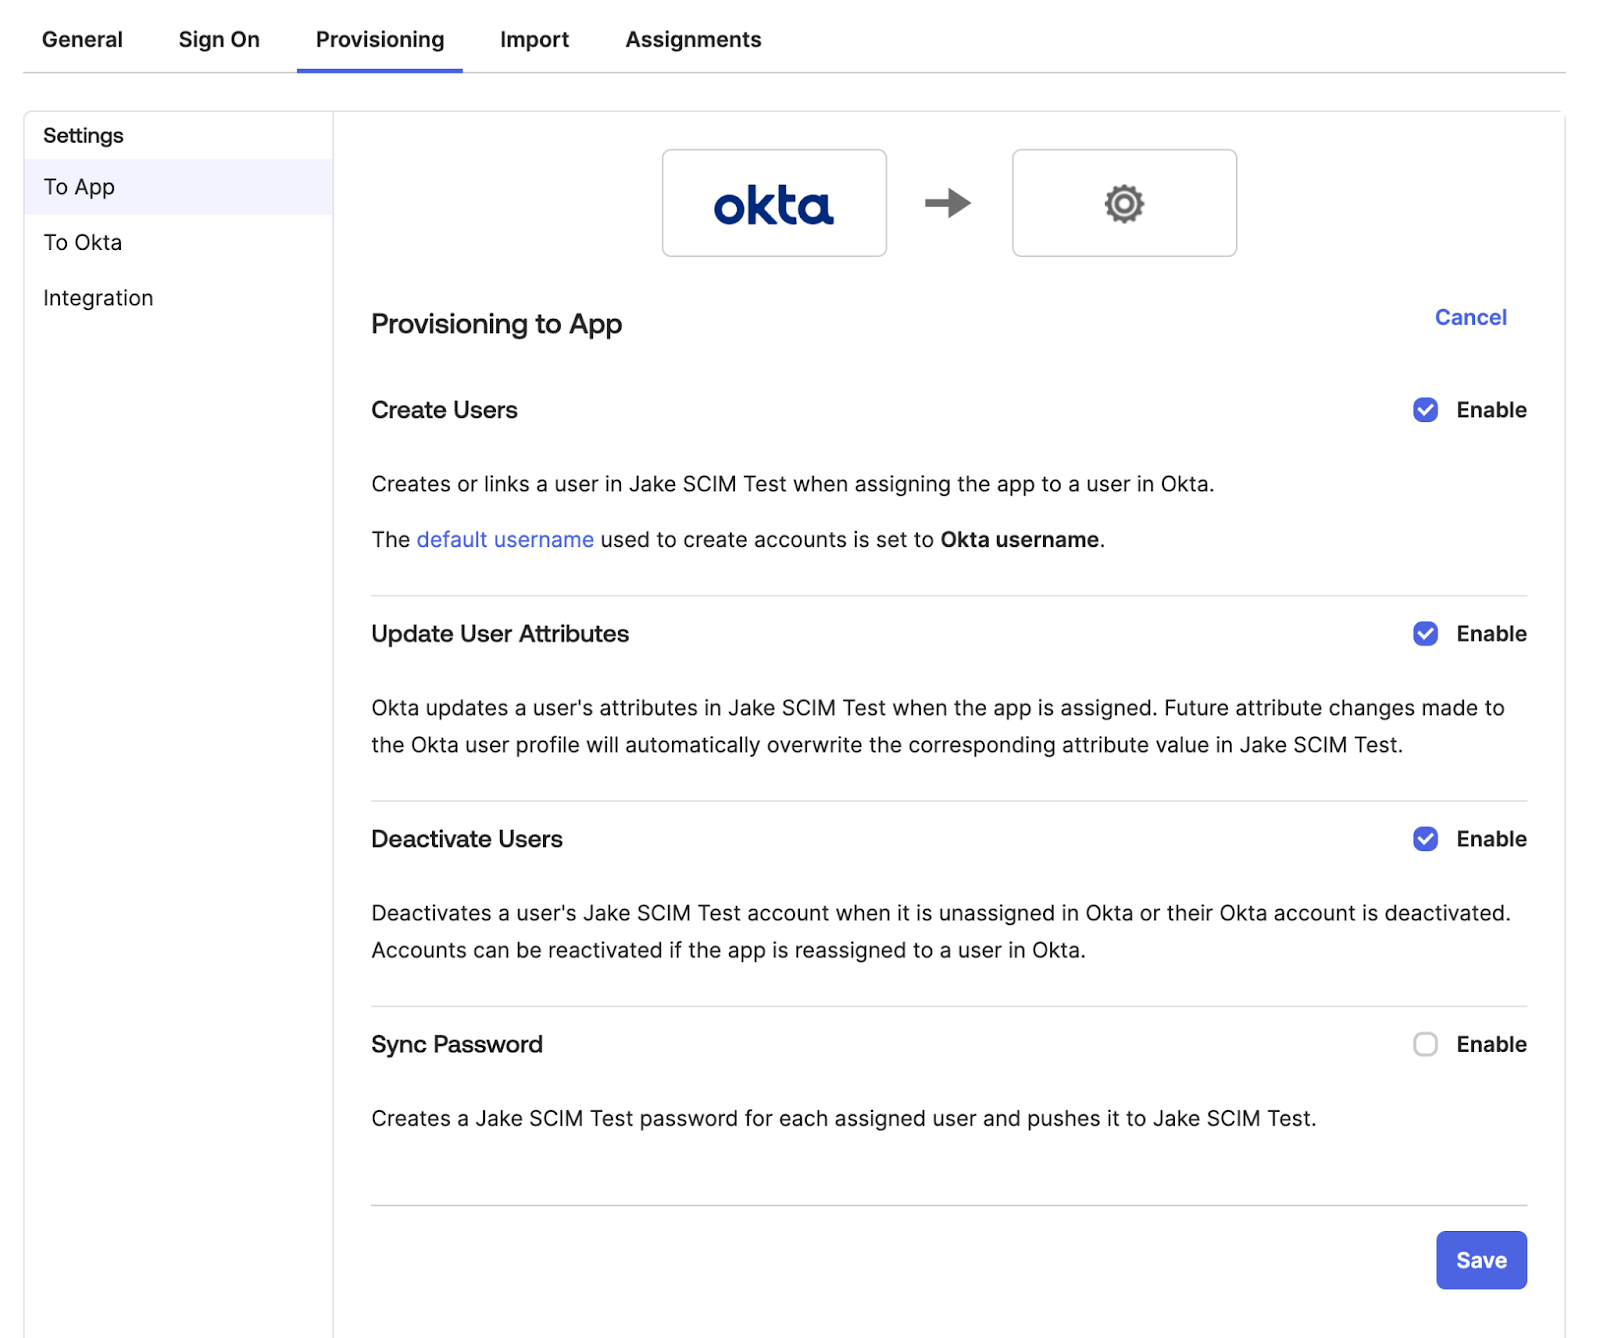Disable the Create Users checkbox

point(1425,410)
